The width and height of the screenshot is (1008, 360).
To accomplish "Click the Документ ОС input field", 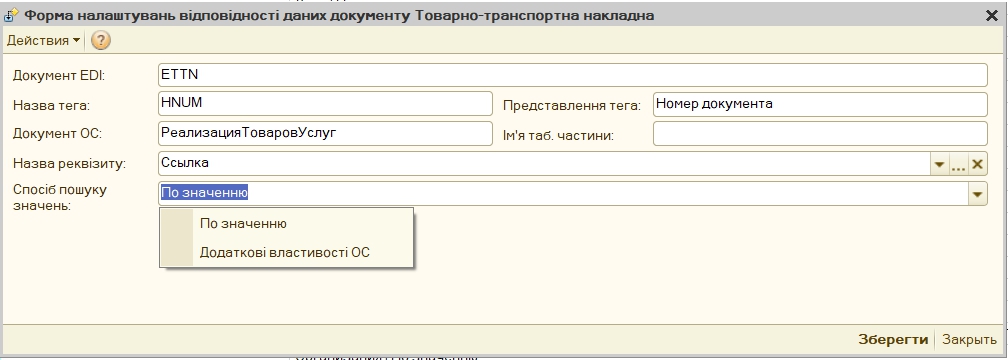I will coord(325,134).
